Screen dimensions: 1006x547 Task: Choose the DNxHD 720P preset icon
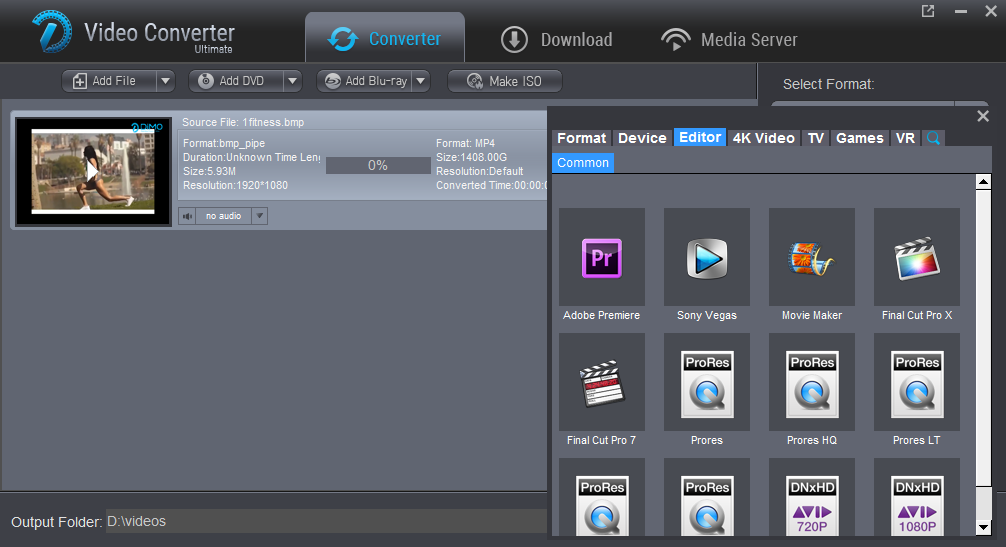point(812,497)
